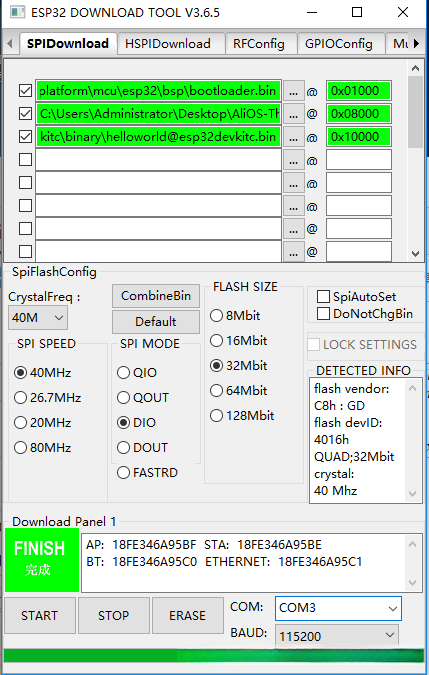Image resolution: width=429 pixels, height=675 pixels.
Task: Open the COM port dropdown showing COM3
Action: click(x=338, y=608)
